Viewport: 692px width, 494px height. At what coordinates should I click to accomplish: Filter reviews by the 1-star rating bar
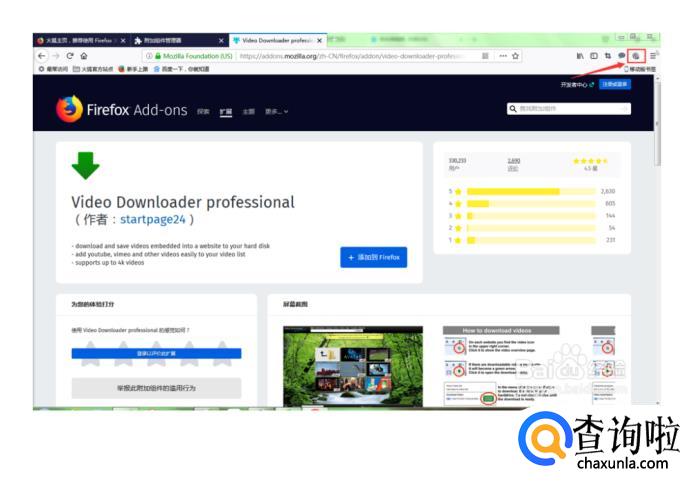coord(531,240)
